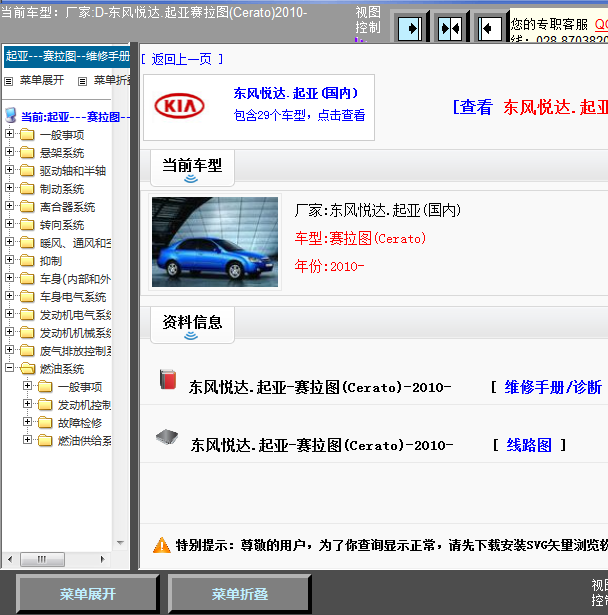This screenshot has width=608, height=615.
Task: Click the sidebar horizontal scrollbar thumb
Action: [x=42, y=559]
